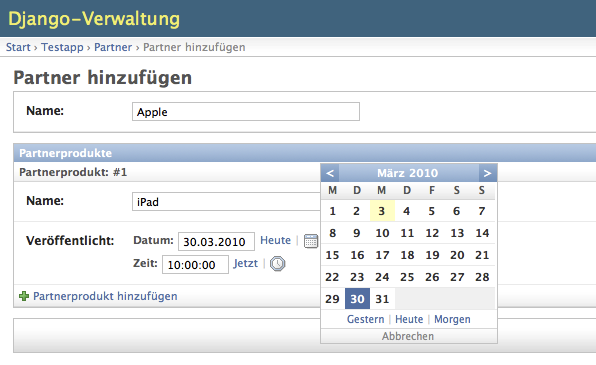This screenshot has height=365, width=596.
Task: Select highlighted day 3 in calendar
Action: pos(382,211)
